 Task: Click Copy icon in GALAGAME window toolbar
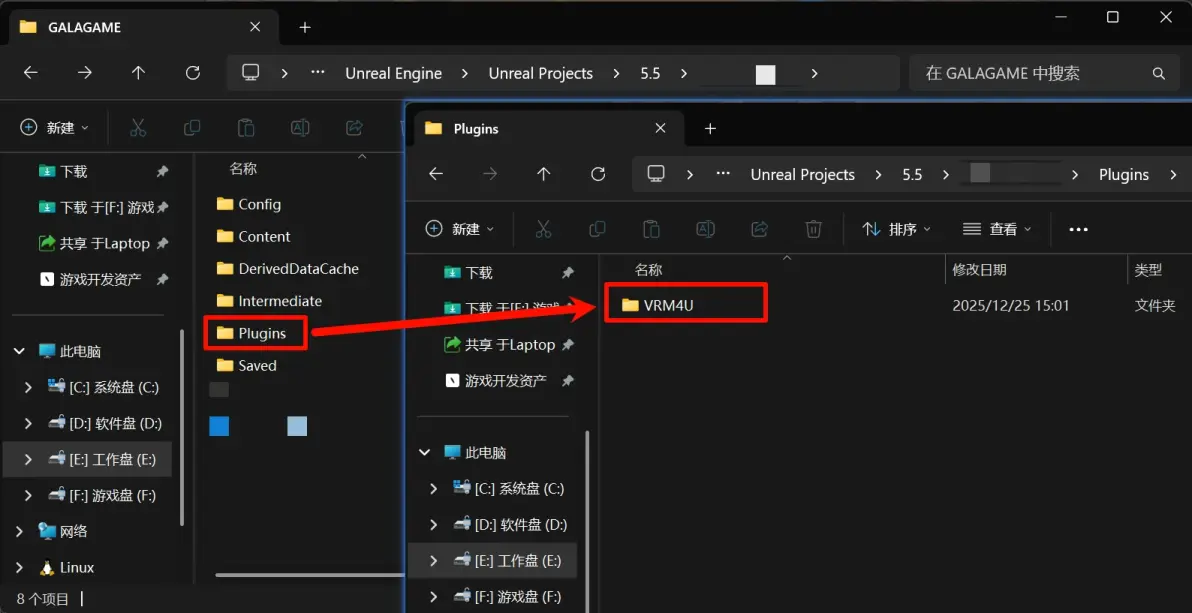coord(192,128)
